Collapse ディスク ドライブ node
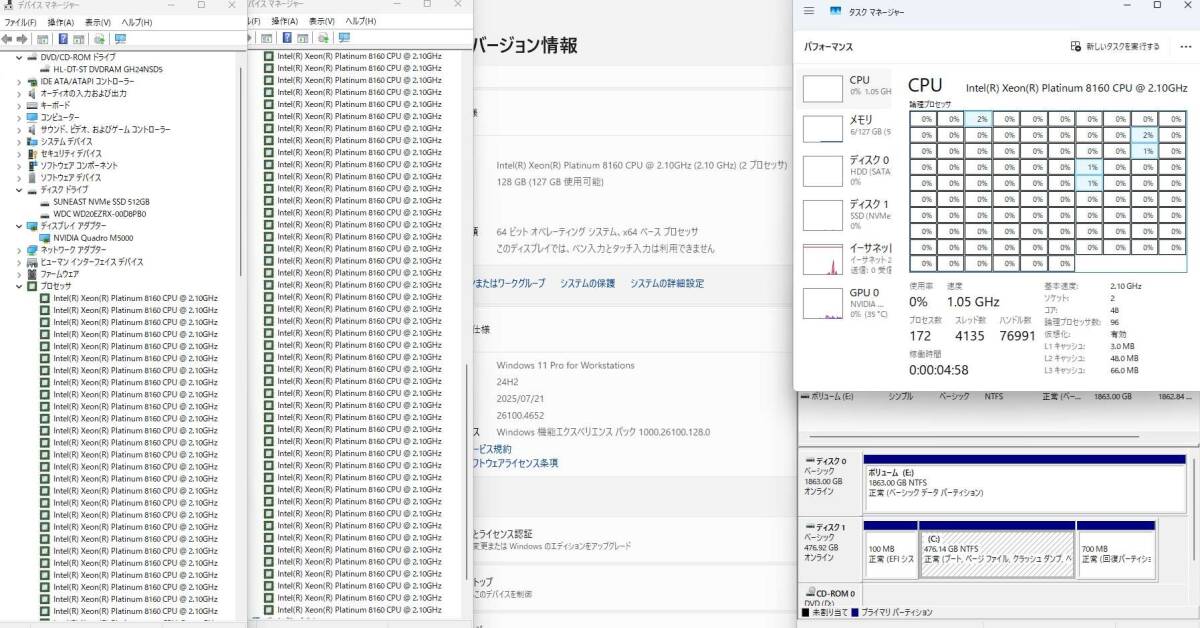 19,190
